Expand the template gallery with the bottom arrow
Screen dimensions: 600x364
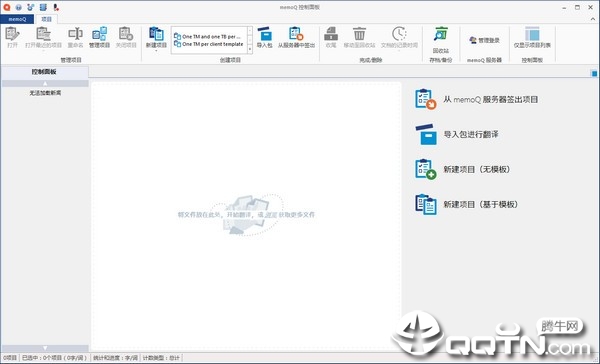pos(250,49)
